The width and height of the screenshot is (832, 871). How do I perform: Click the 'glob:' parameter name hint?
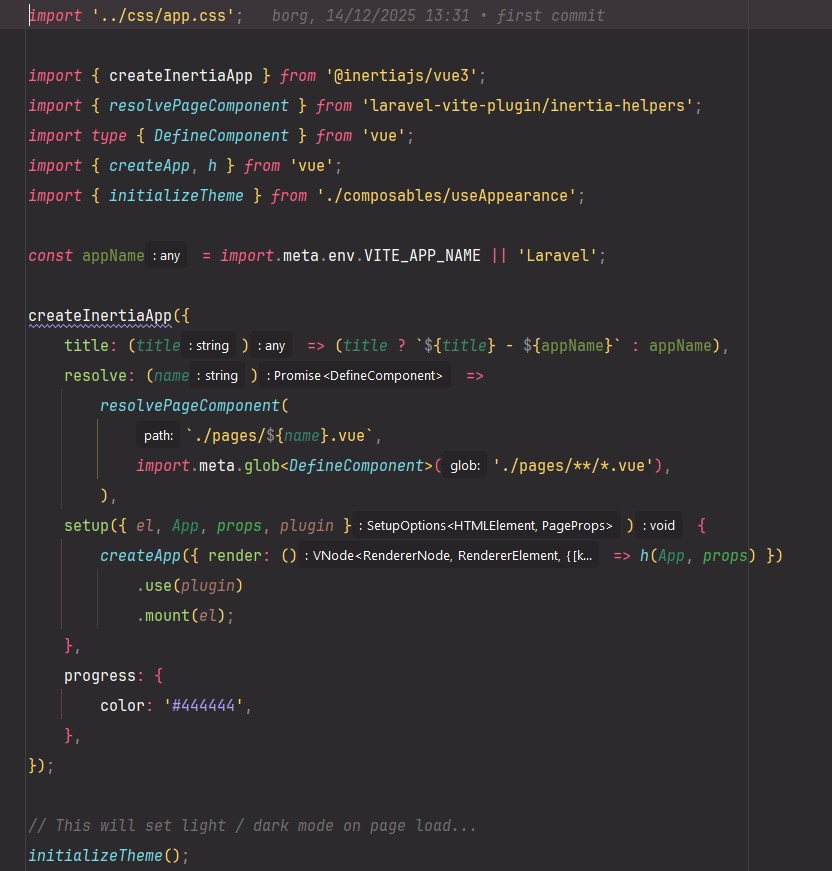pyautogui.click(x=464, y=466)
